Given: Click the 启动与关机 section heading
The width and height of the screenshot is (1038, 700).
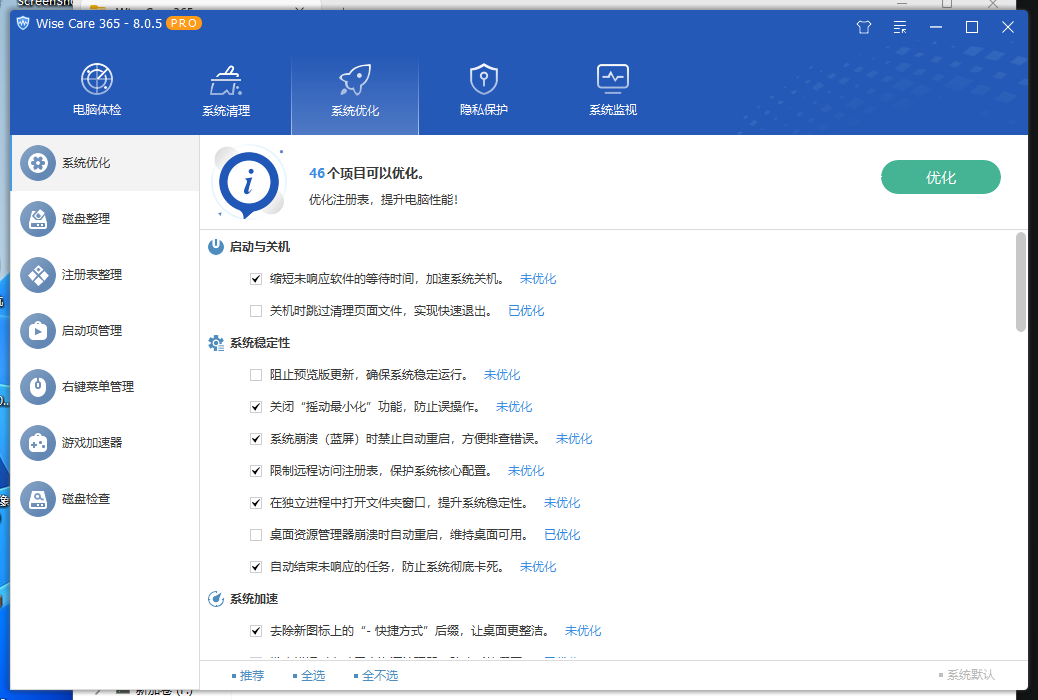Looking at the screenshot, I should click(x=260, y=247).
